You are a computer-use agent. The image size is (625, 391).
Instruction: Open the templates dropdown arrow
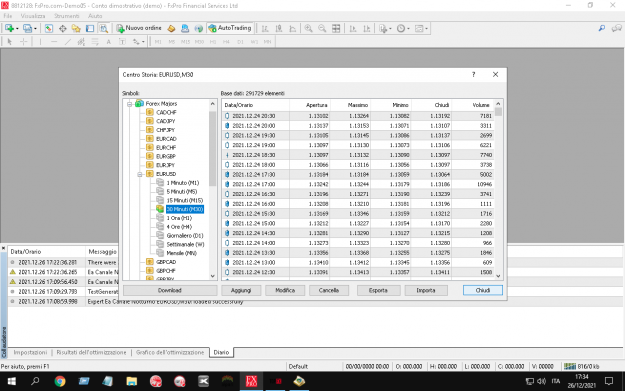tap(426, 28)
